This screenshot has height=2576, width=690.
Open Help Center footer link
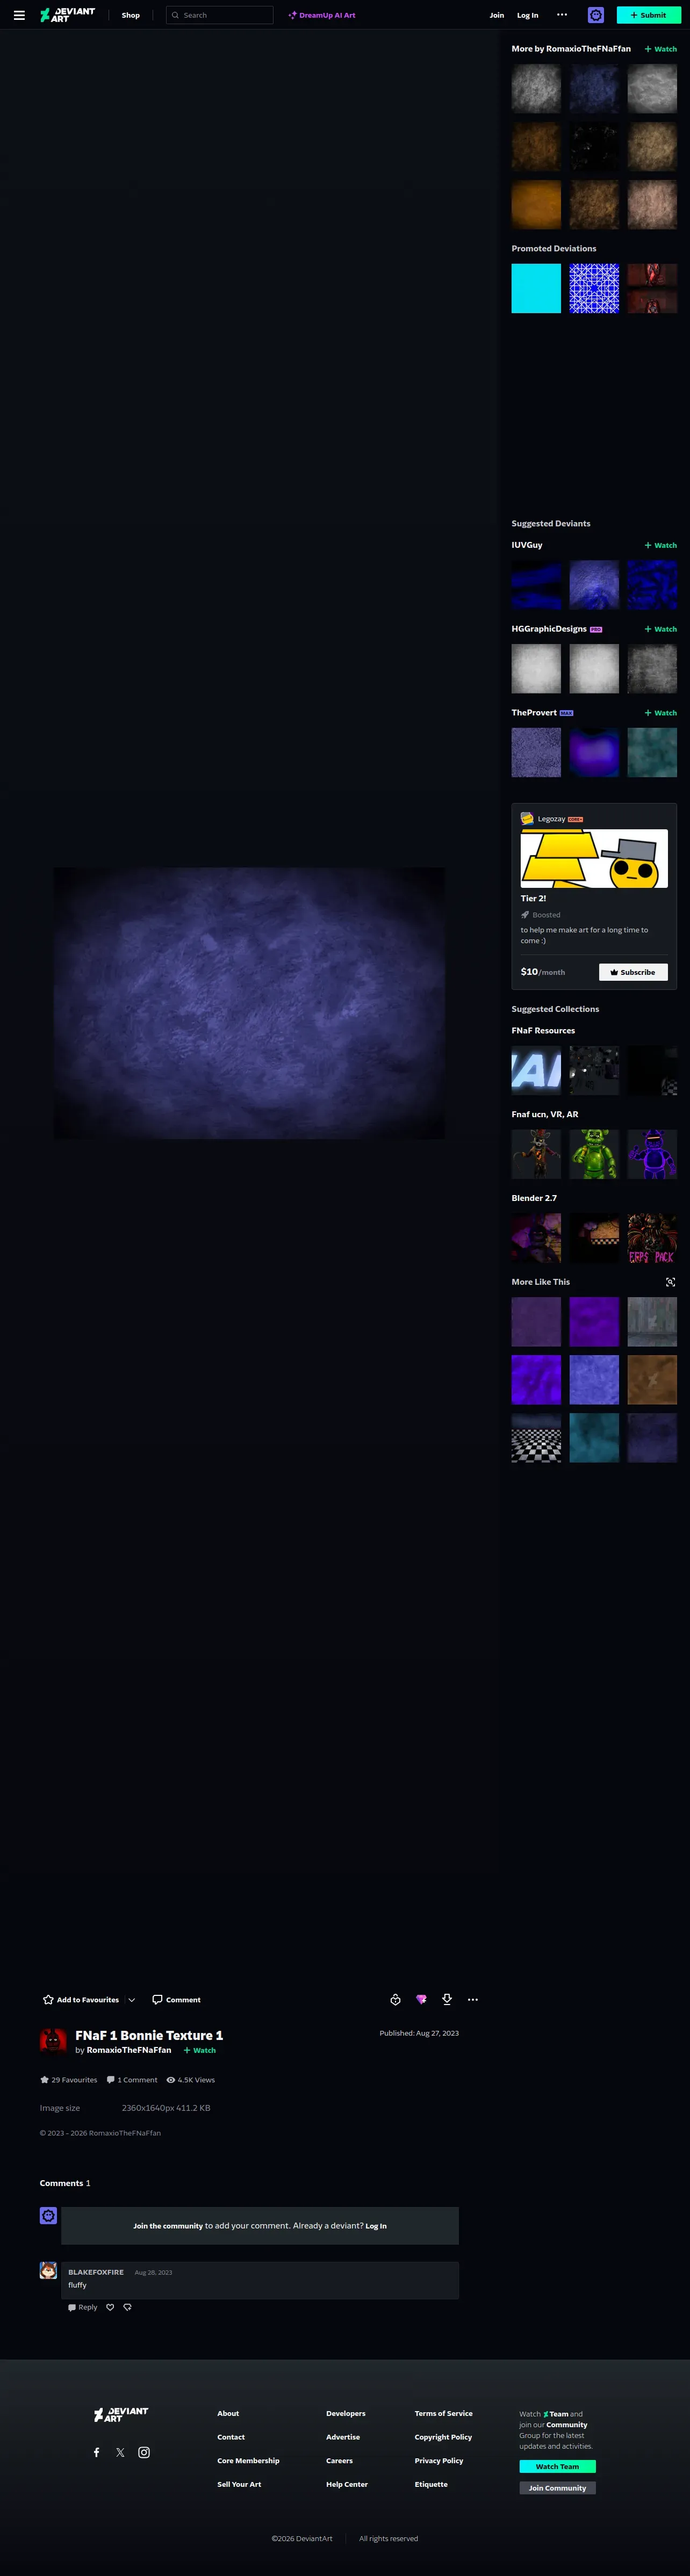[x=347, y=2484]
